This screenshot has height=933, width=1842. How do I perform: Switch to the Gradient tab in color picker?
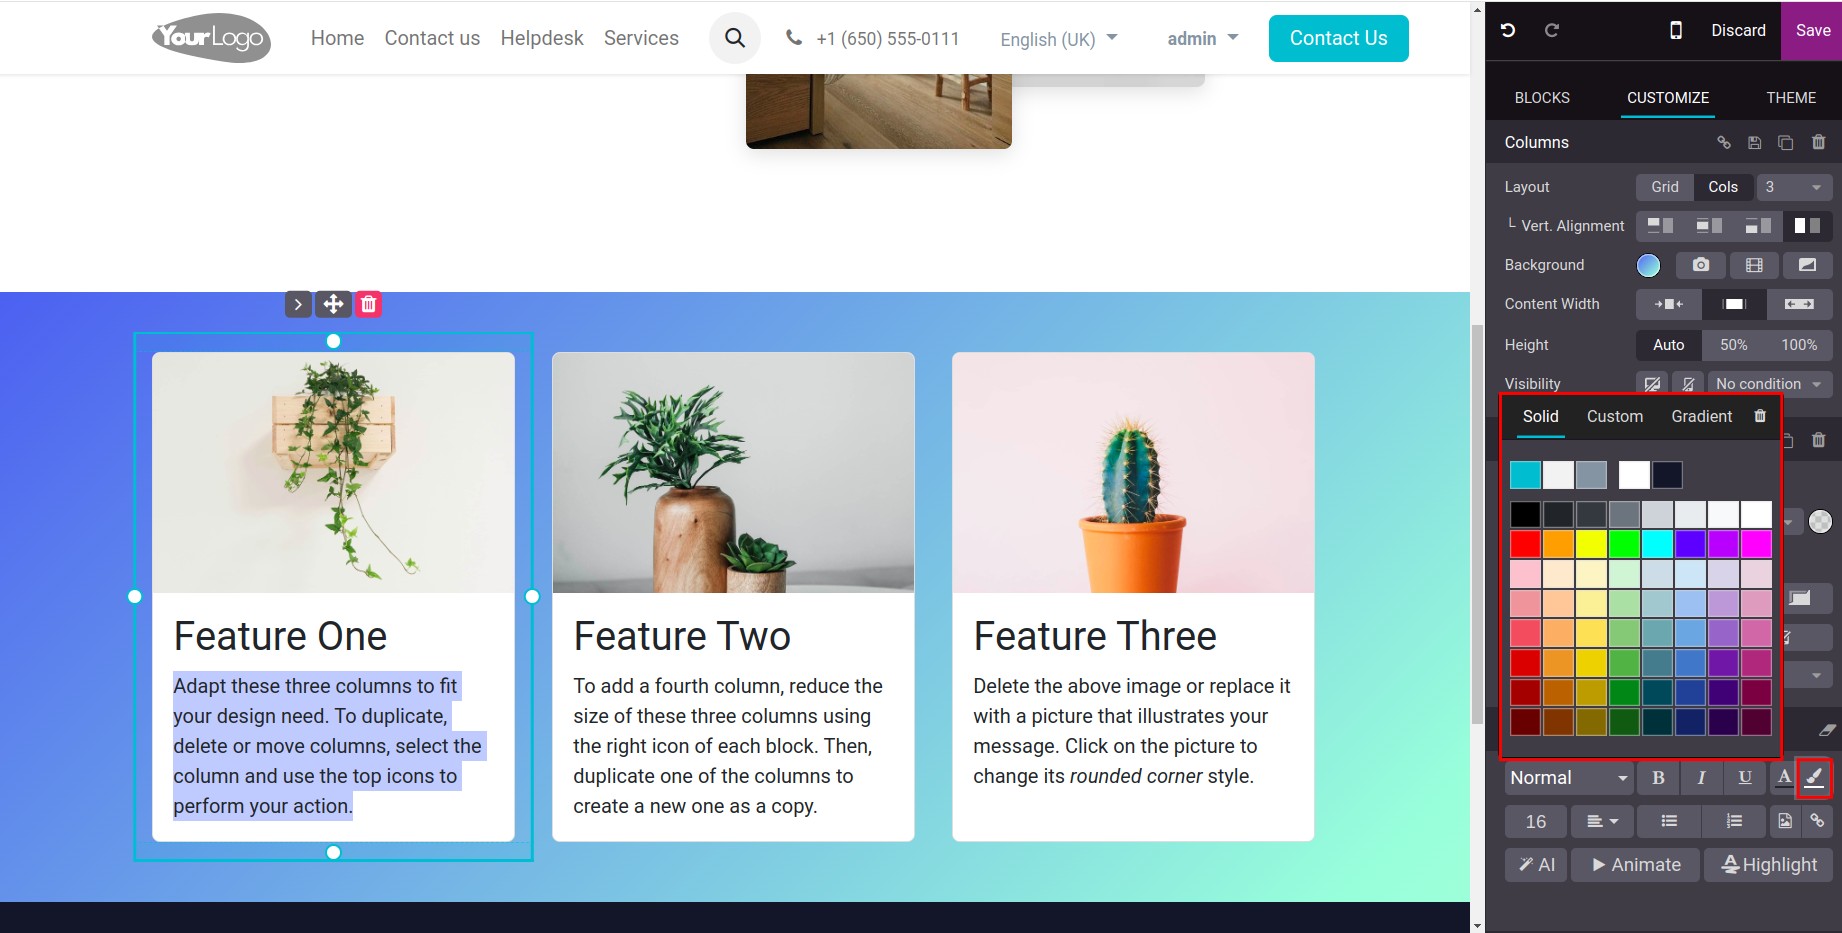1701,416
